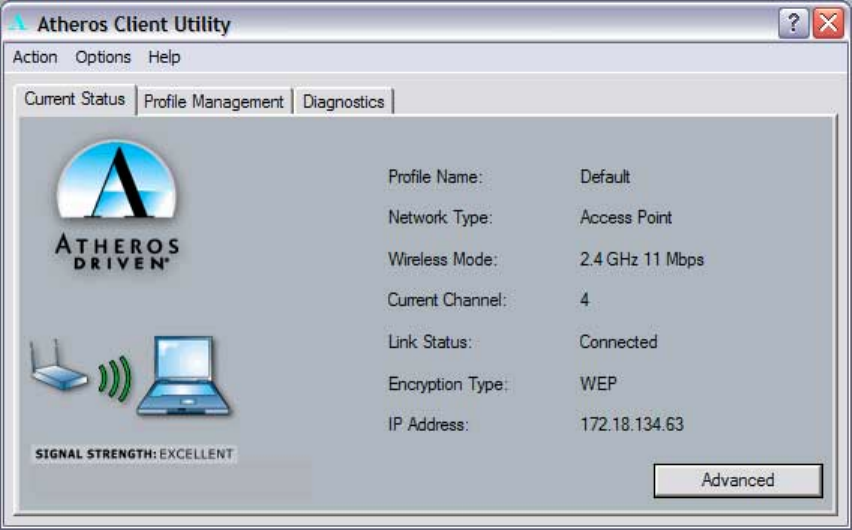Viewport: 852px width, 530px height.
Task: Select the Current Status tab
Action: [x=75, y=99]
